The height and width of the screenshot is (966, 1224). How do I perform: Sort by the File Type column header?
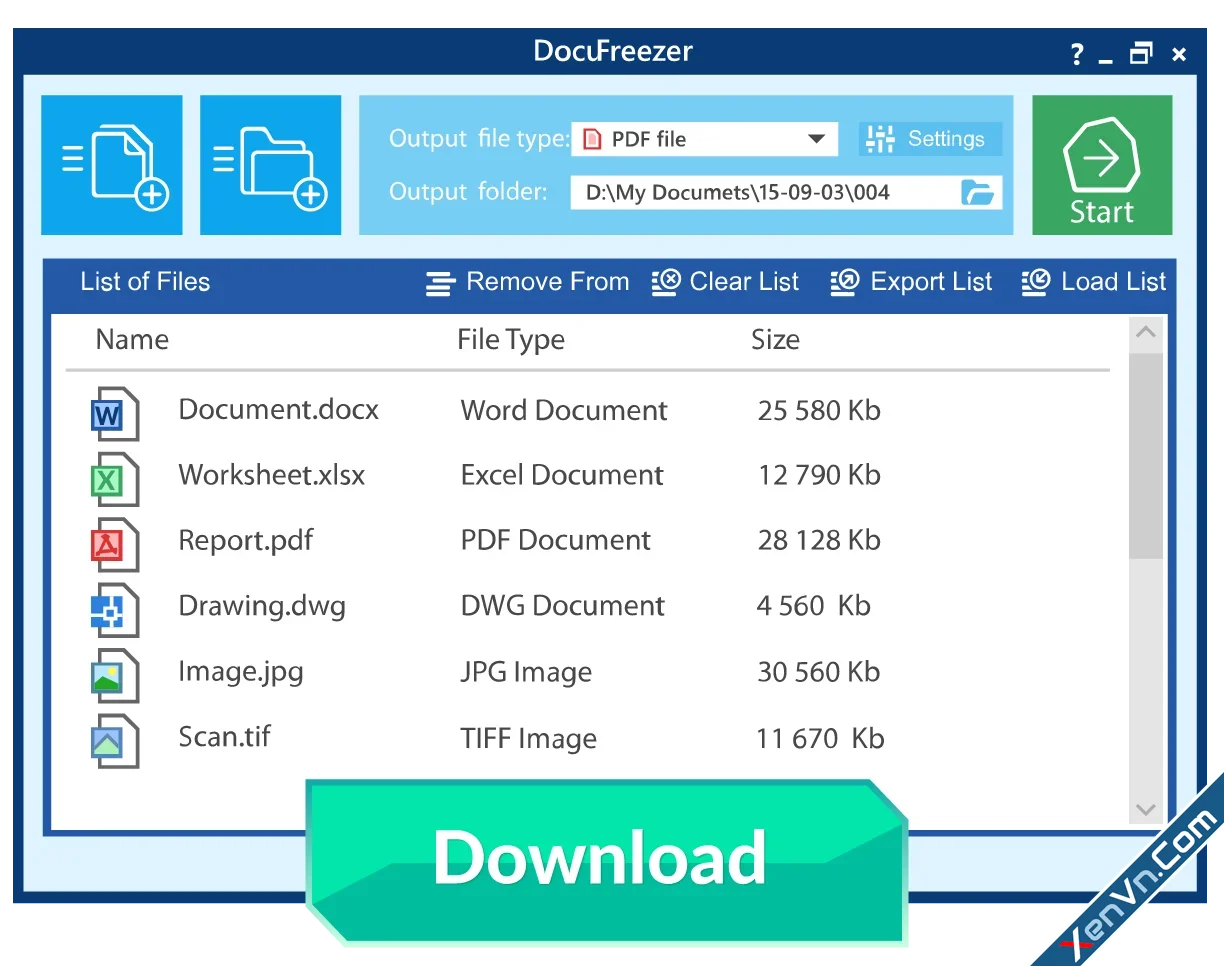511,340
